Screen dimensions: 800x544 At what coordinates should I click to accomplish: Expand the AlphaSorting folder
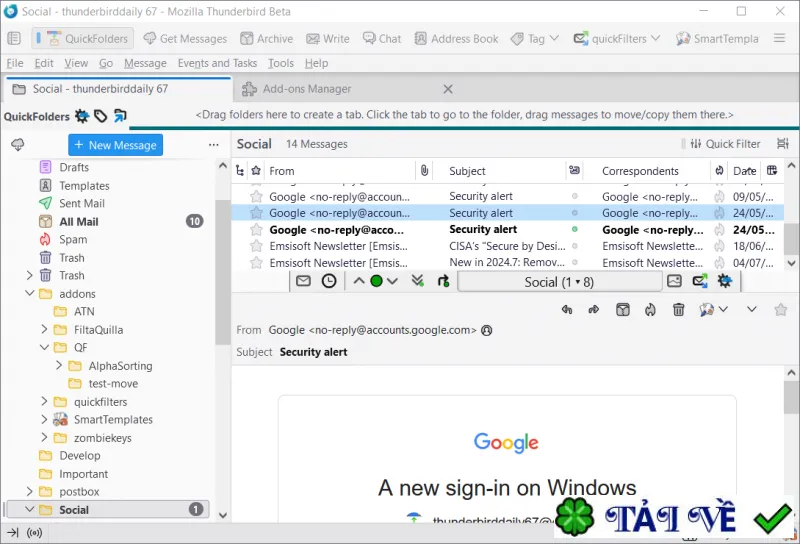pos(59,365)
